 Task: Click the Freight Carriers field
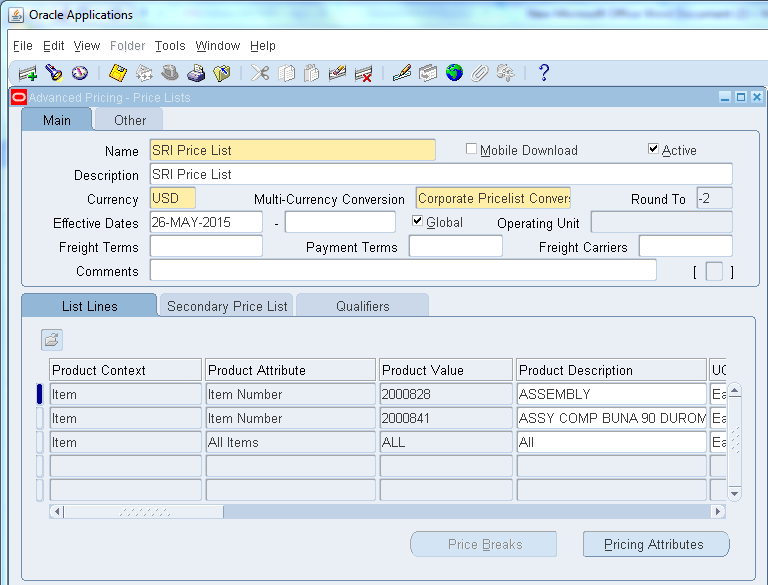[x=686, y=246]
